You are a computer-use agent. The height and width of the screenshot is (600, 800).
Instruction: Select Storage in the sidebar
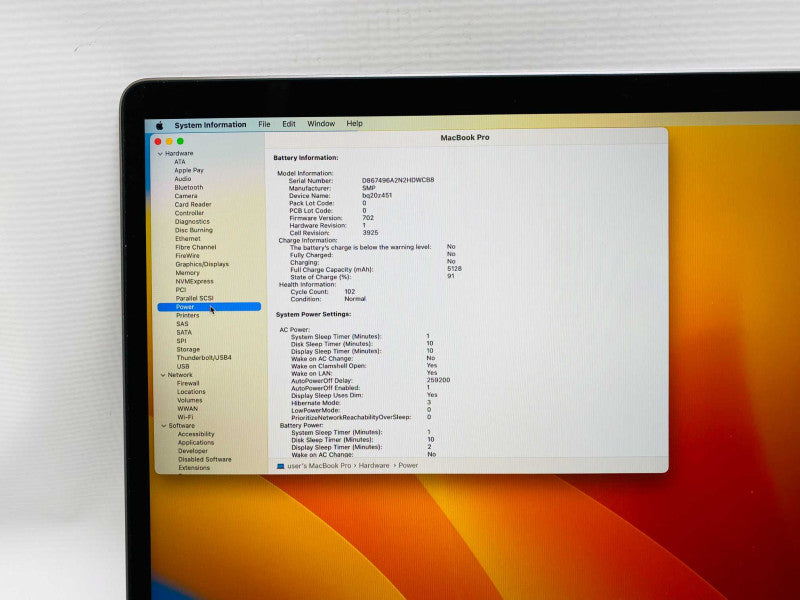point(188,349)
